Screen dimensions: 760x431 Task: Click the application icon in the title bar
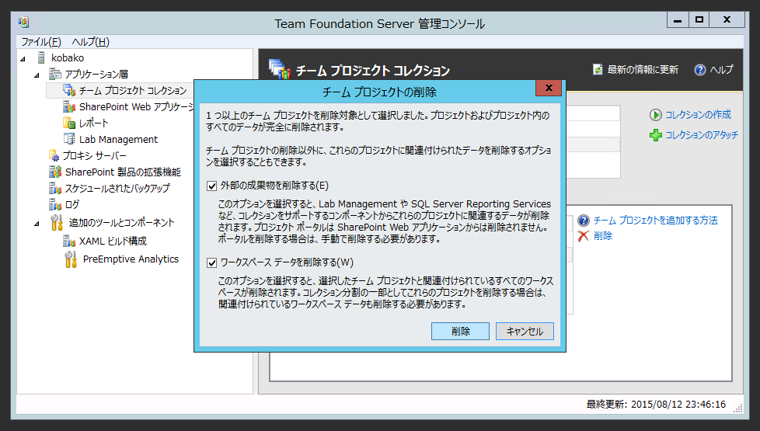click(x=24, y=22)
